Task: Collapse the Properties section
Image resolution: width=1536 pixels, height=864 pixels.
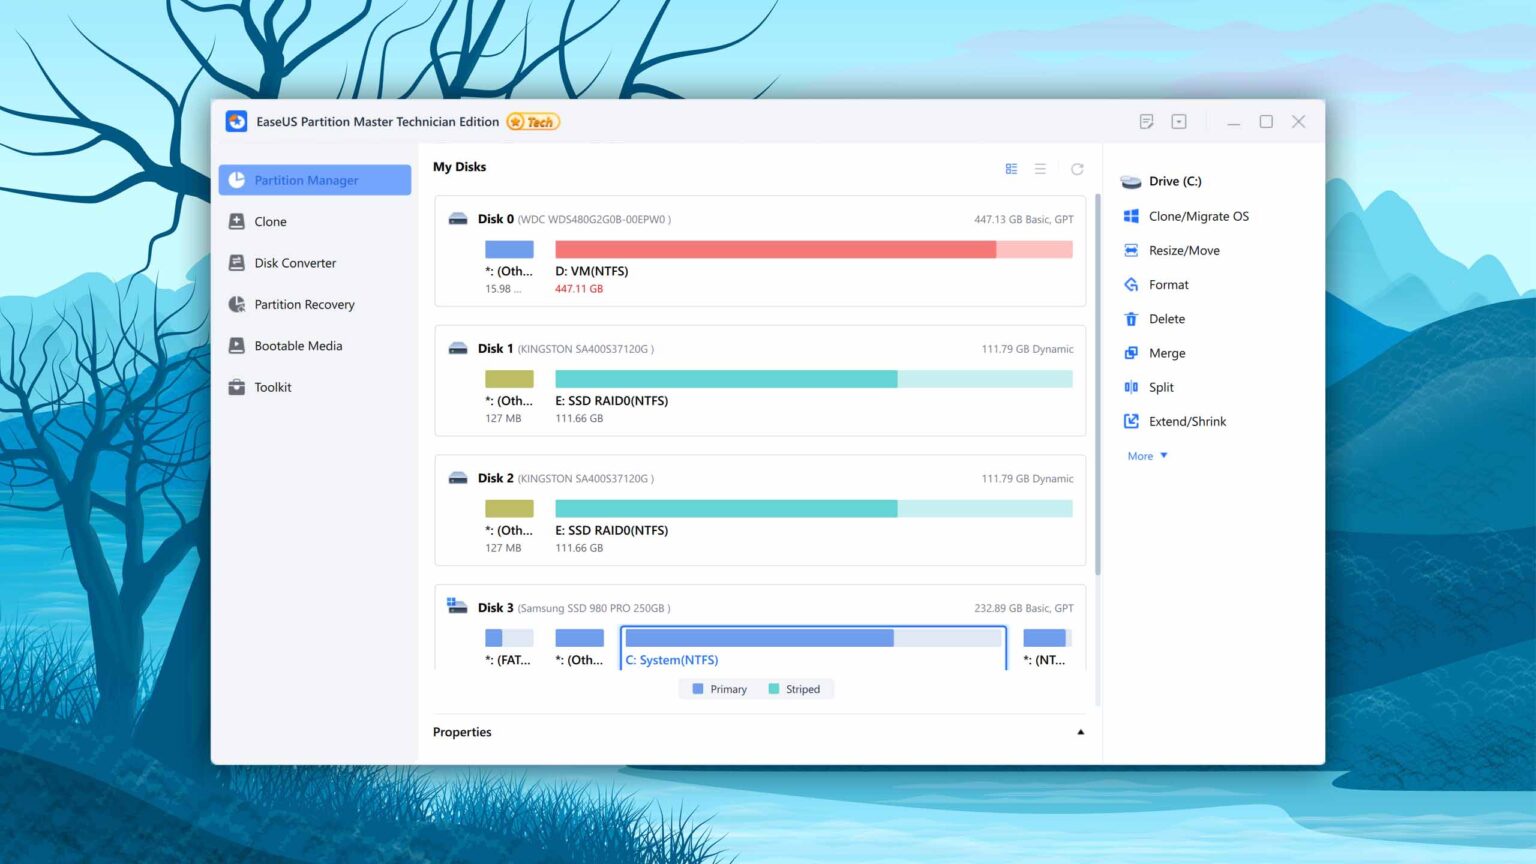Action: pos(1080,732)
